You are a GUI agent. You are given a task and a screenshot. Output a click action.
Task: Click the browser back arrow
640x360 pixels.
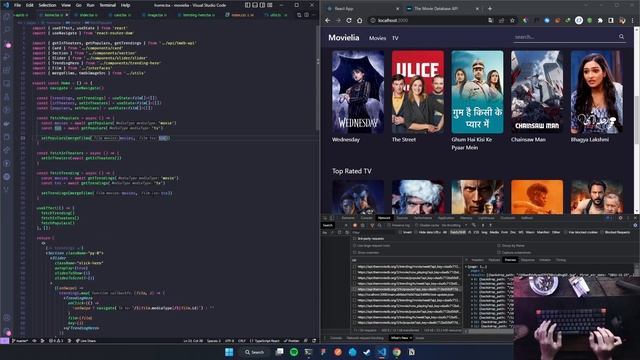(x=328, y=20)
